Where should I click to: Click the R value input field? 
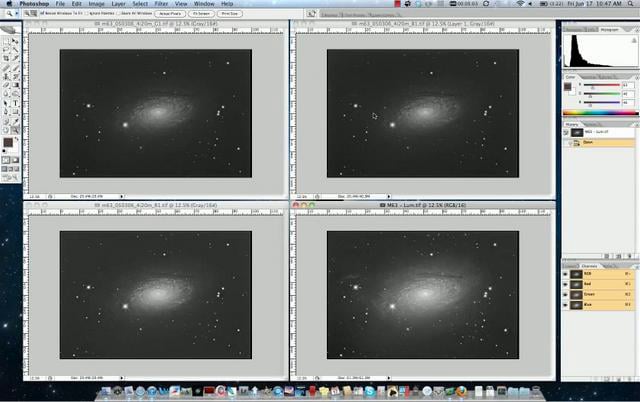pyautogui.click(x=628, y=85)
